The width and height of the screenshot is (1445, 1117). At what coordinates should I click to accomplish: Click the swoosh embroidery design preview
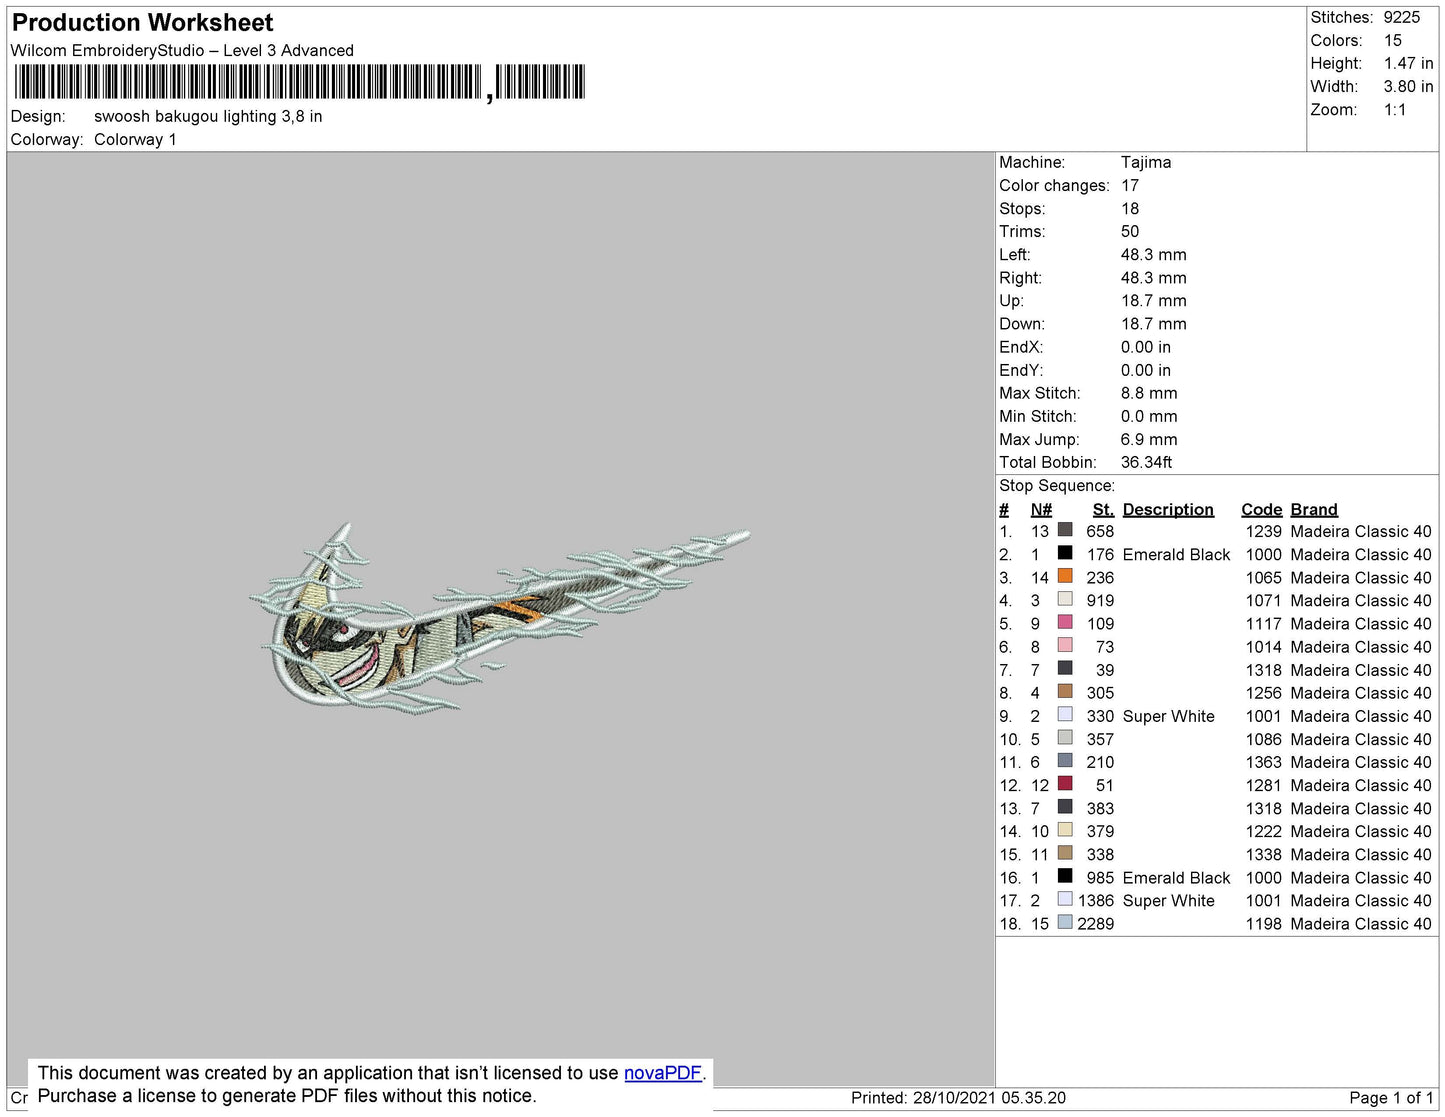[499, 618]
